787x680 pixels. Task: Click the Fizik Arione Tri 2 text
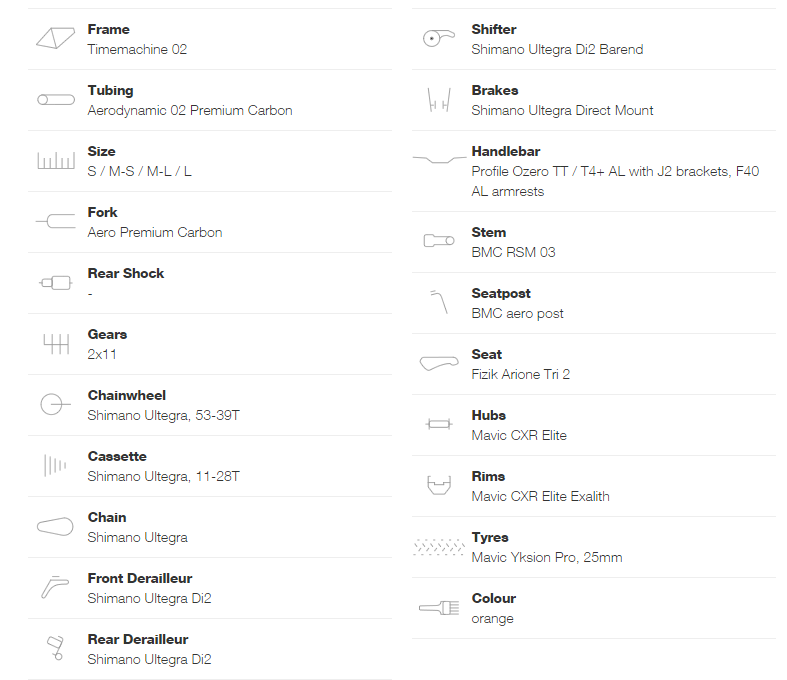pos(520,374)
